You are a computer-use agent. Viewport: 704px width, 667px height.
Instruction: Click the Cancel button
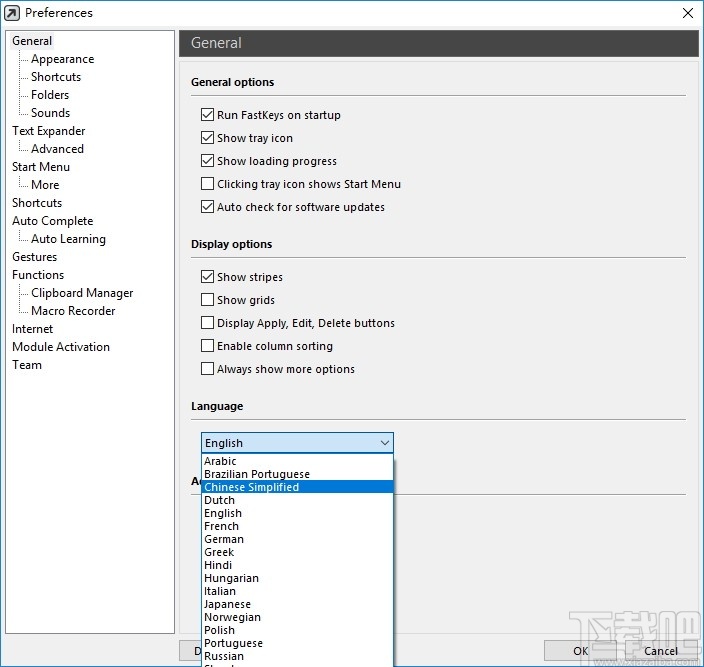(660, 651)
